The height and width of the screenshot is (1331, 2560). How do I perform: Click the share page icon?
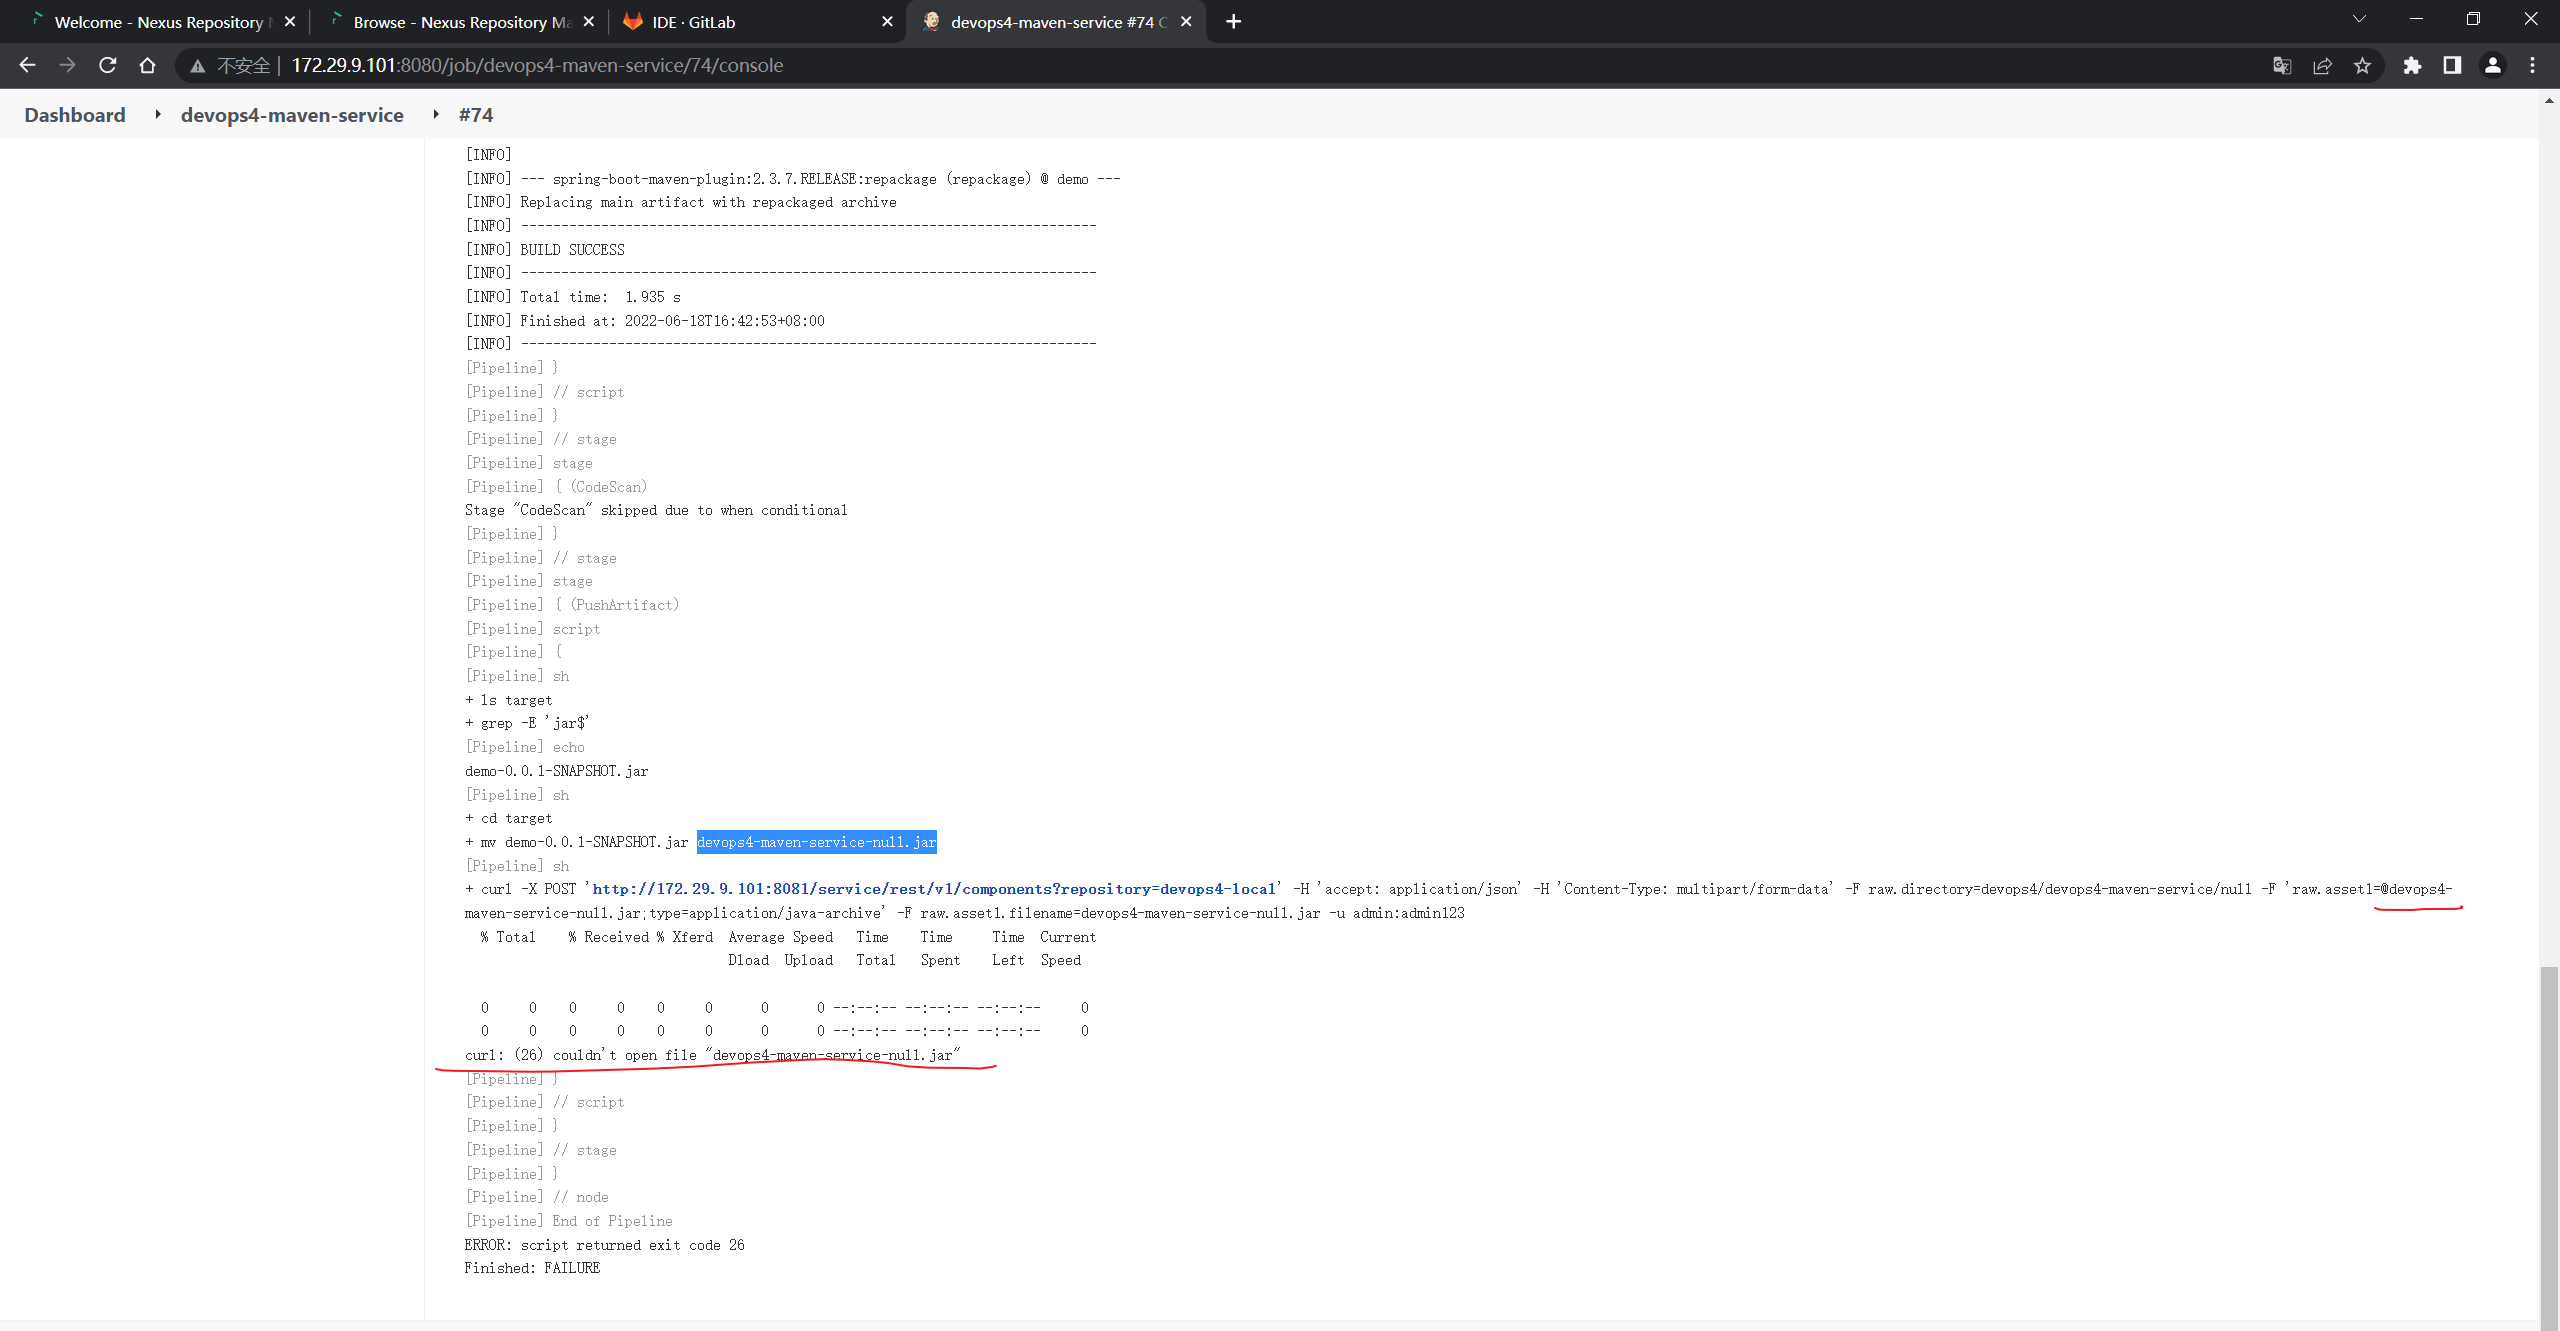2322,65
